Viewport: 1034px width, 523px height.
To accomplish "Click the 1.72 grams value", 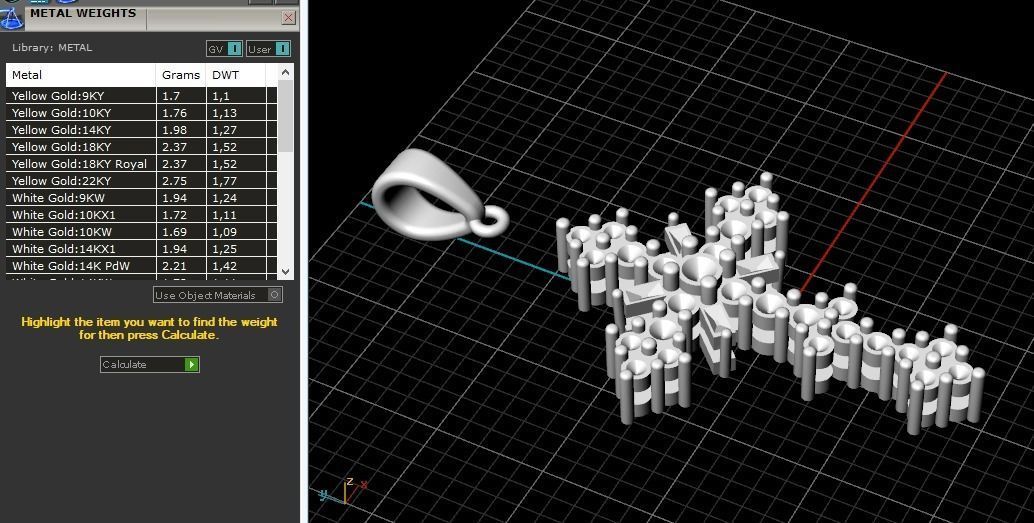I will coord(174,215).
